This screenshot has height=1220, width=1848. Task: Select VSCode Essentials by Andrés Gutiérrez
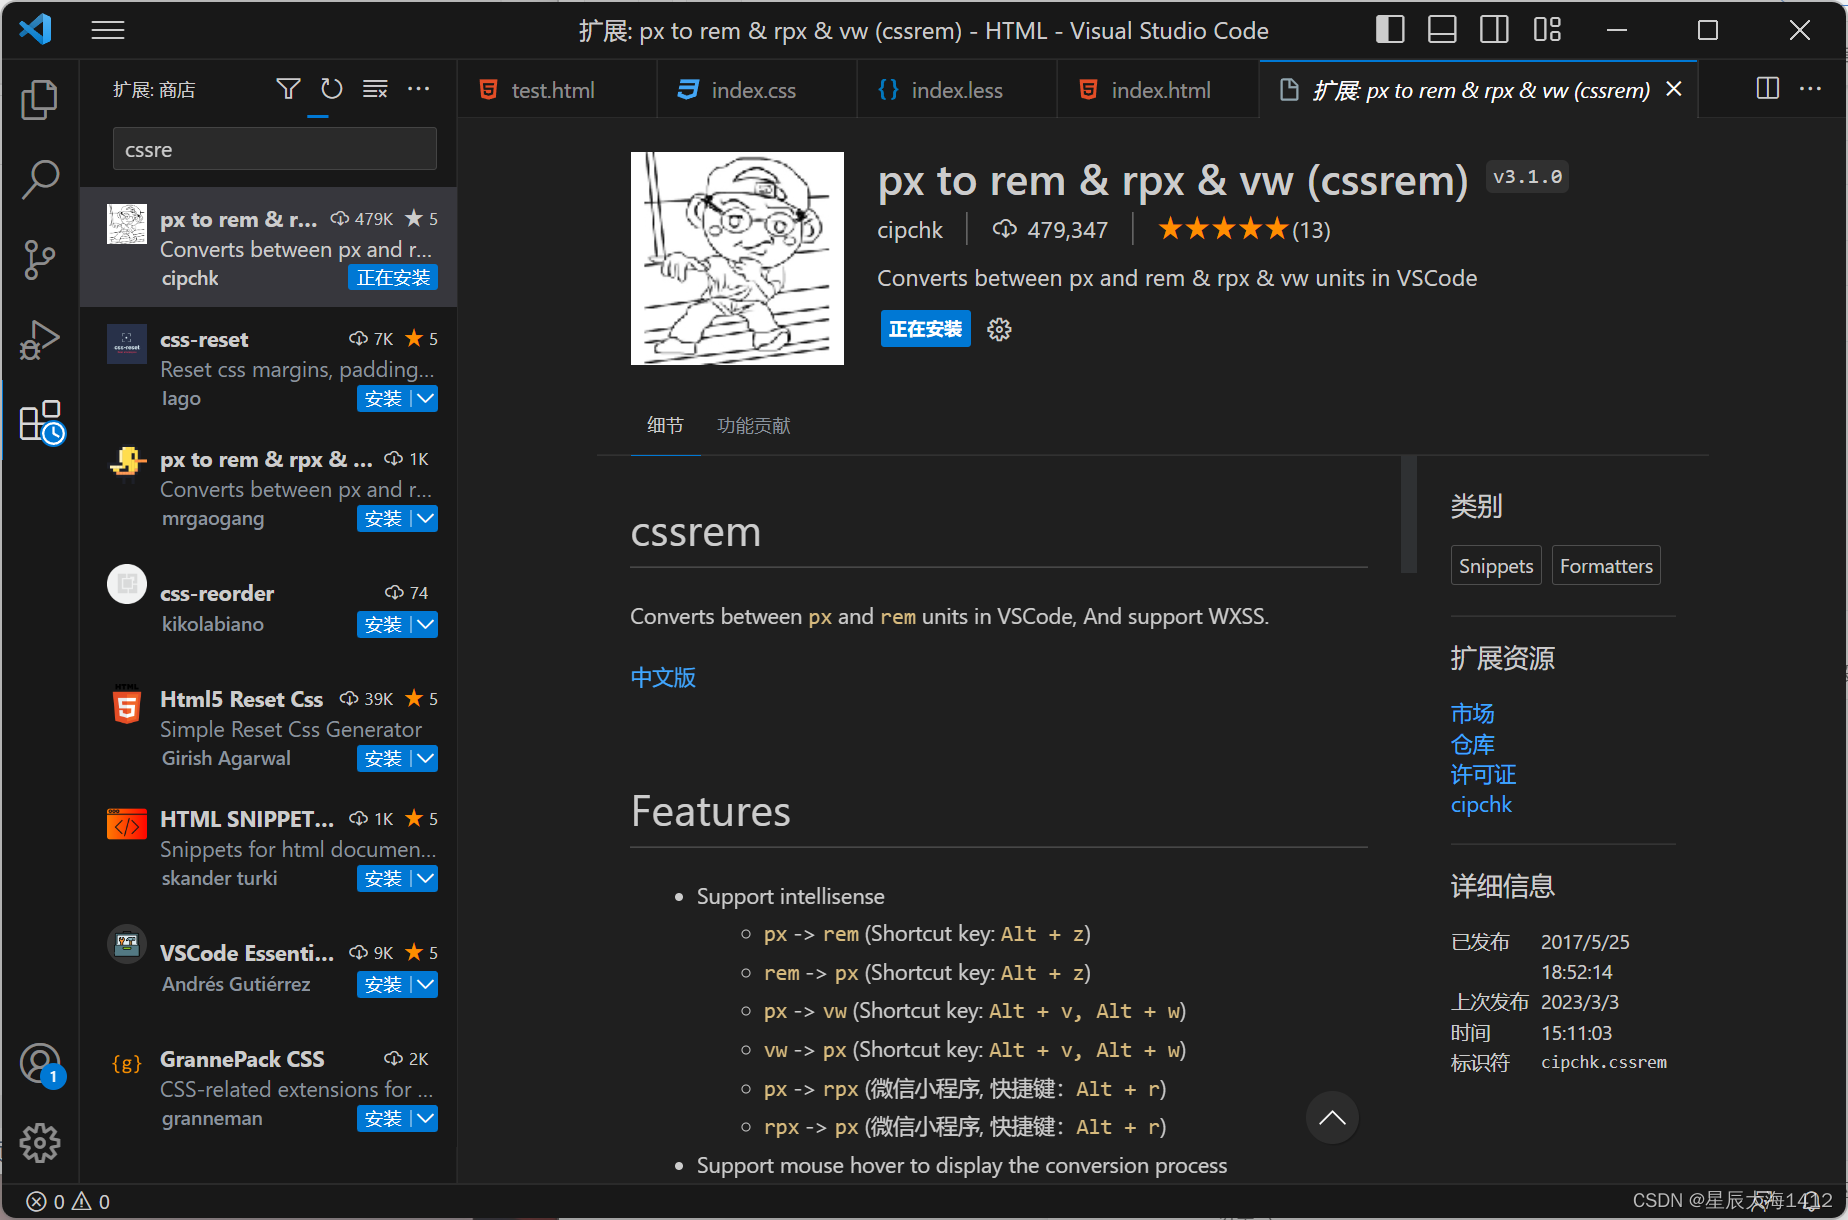[268, 967]
